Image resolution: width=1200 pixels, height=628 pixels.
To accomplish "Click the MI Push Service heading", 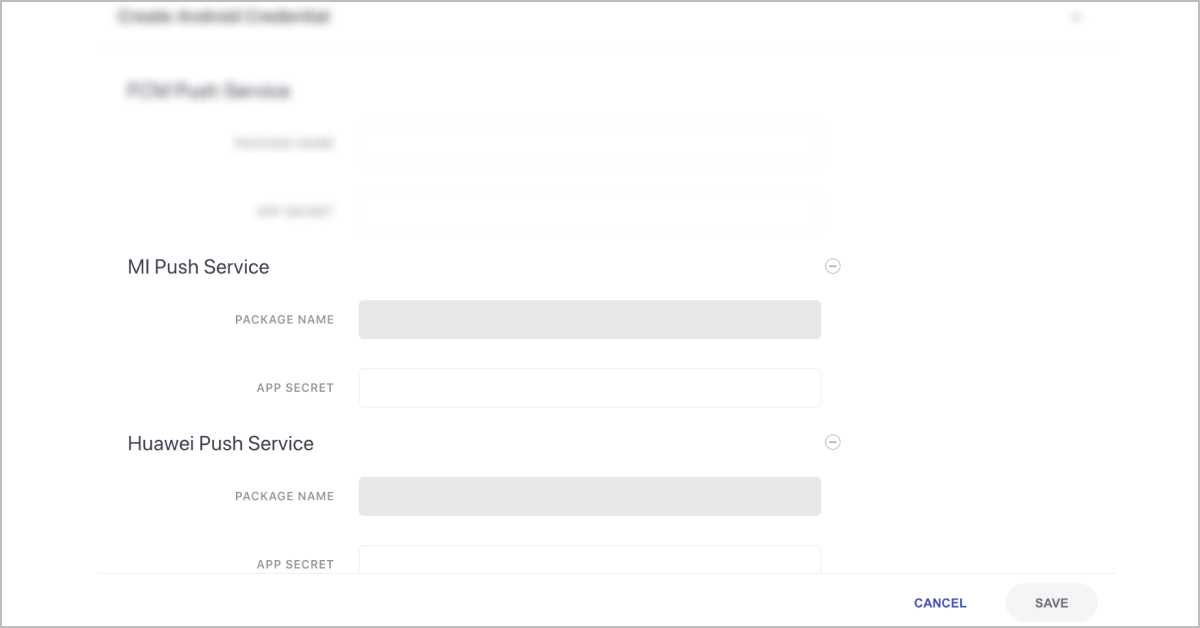I will (x=198, y=267).
